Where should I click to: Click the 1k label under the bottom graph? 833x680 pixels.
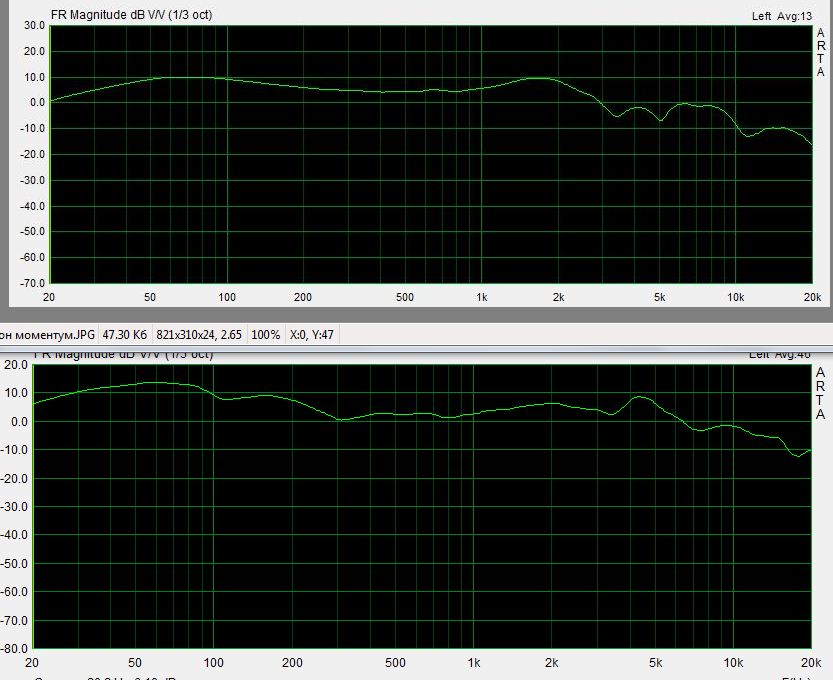tap(473, 662)
